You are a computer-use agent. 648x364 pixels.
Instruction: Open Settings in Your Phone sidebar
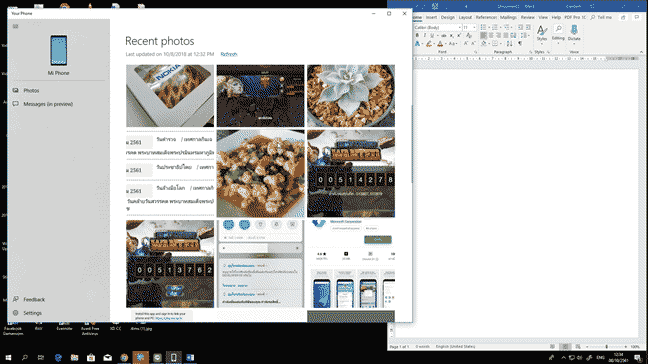[32, 313]
